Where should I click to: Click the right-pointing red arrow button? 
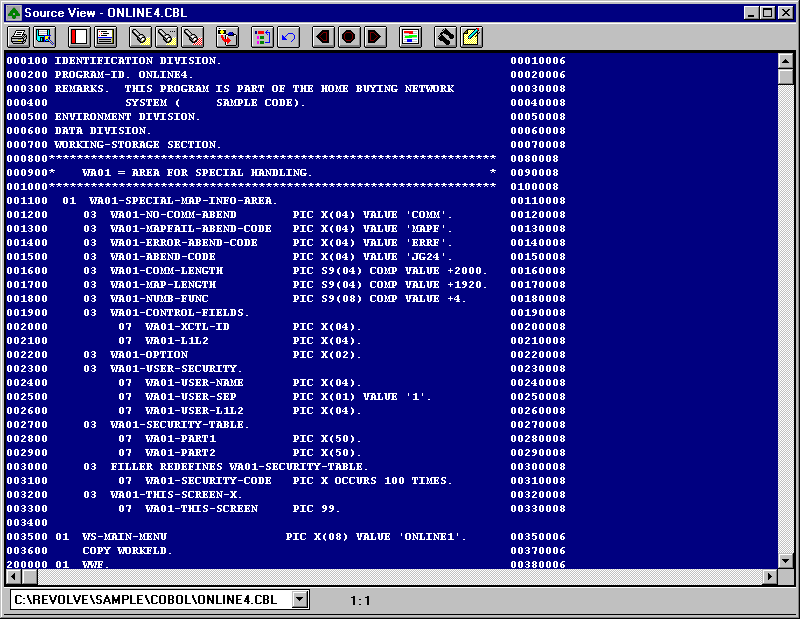tap(375, 37)
